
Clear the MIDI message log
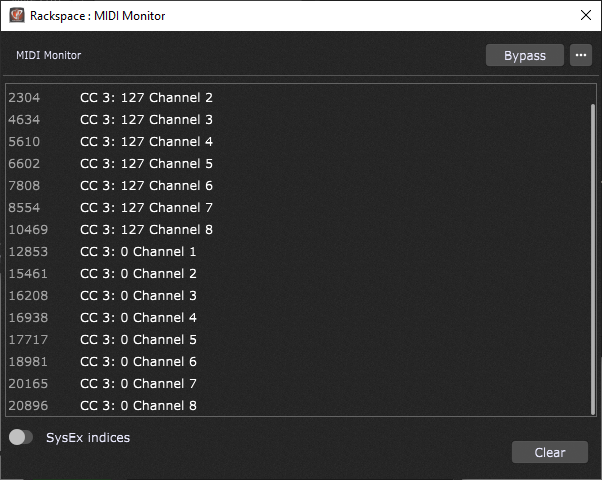click(x=549, y=452)
